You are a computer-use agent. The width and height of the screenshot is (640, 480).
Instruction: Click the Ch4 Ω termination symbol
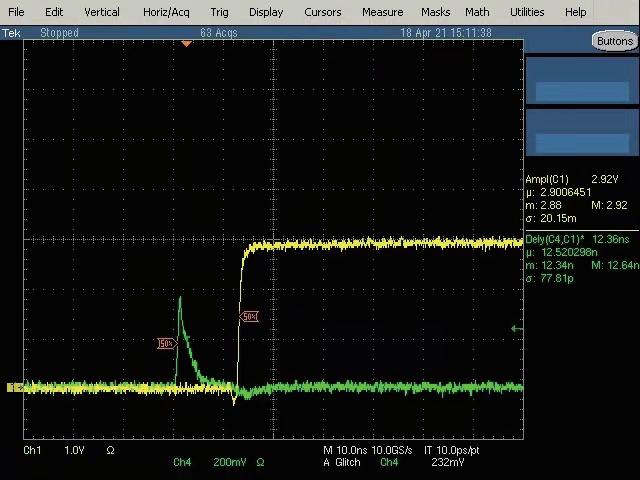(260, 462)
